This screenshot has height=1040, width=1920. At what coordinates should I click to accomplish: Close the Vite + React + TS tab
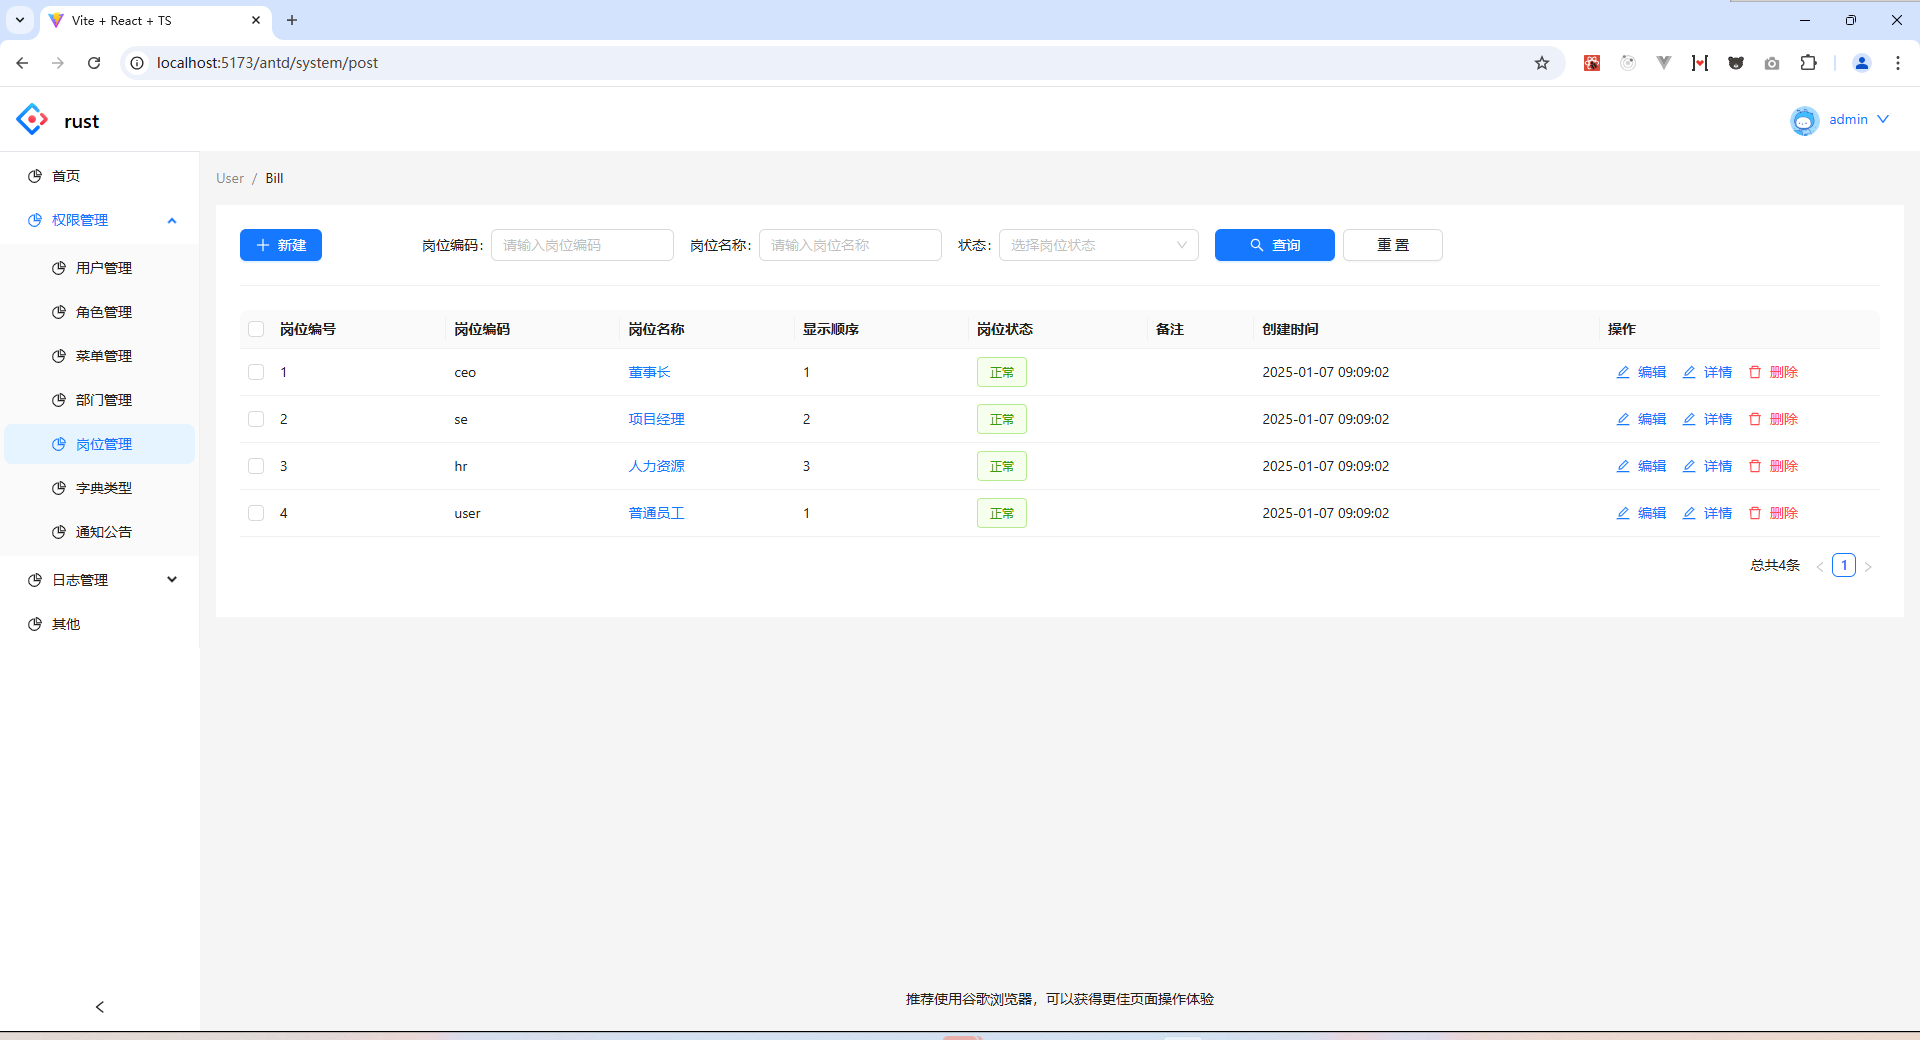(256, 20)
